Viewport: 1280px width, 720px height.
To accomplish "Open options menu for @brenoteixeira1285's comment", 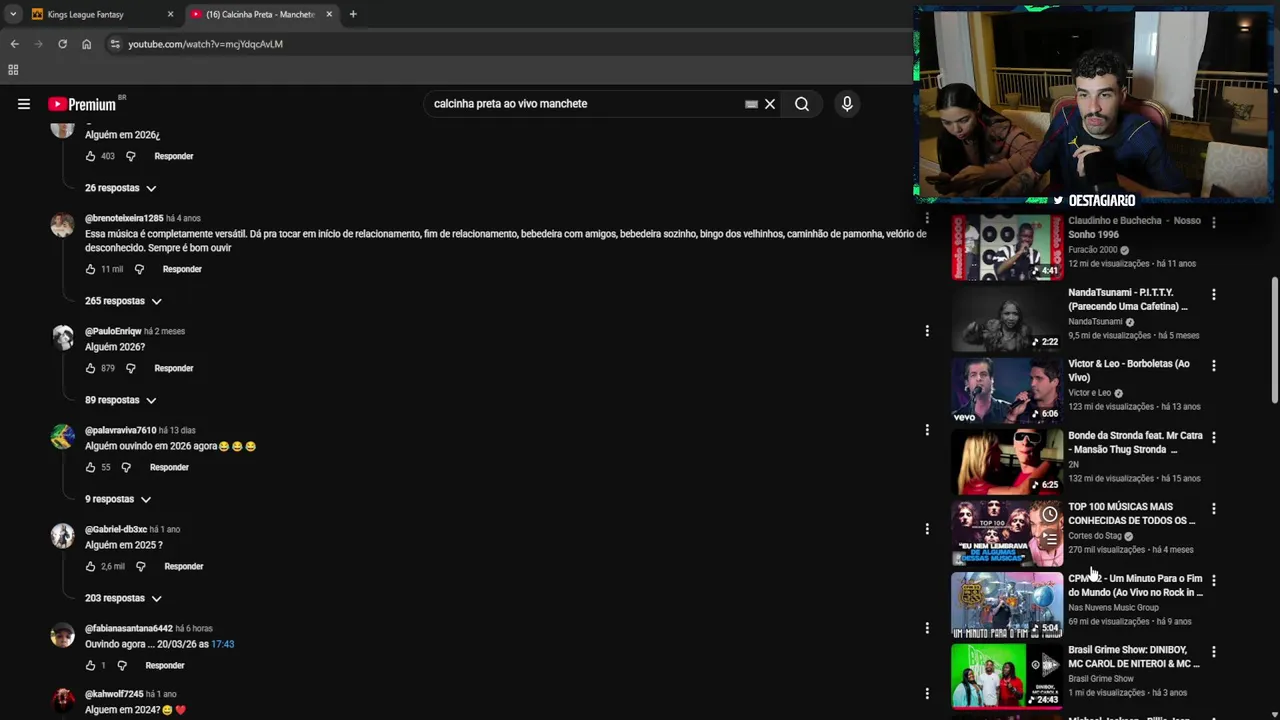I will pyautogui.click(x=927, y=218).
